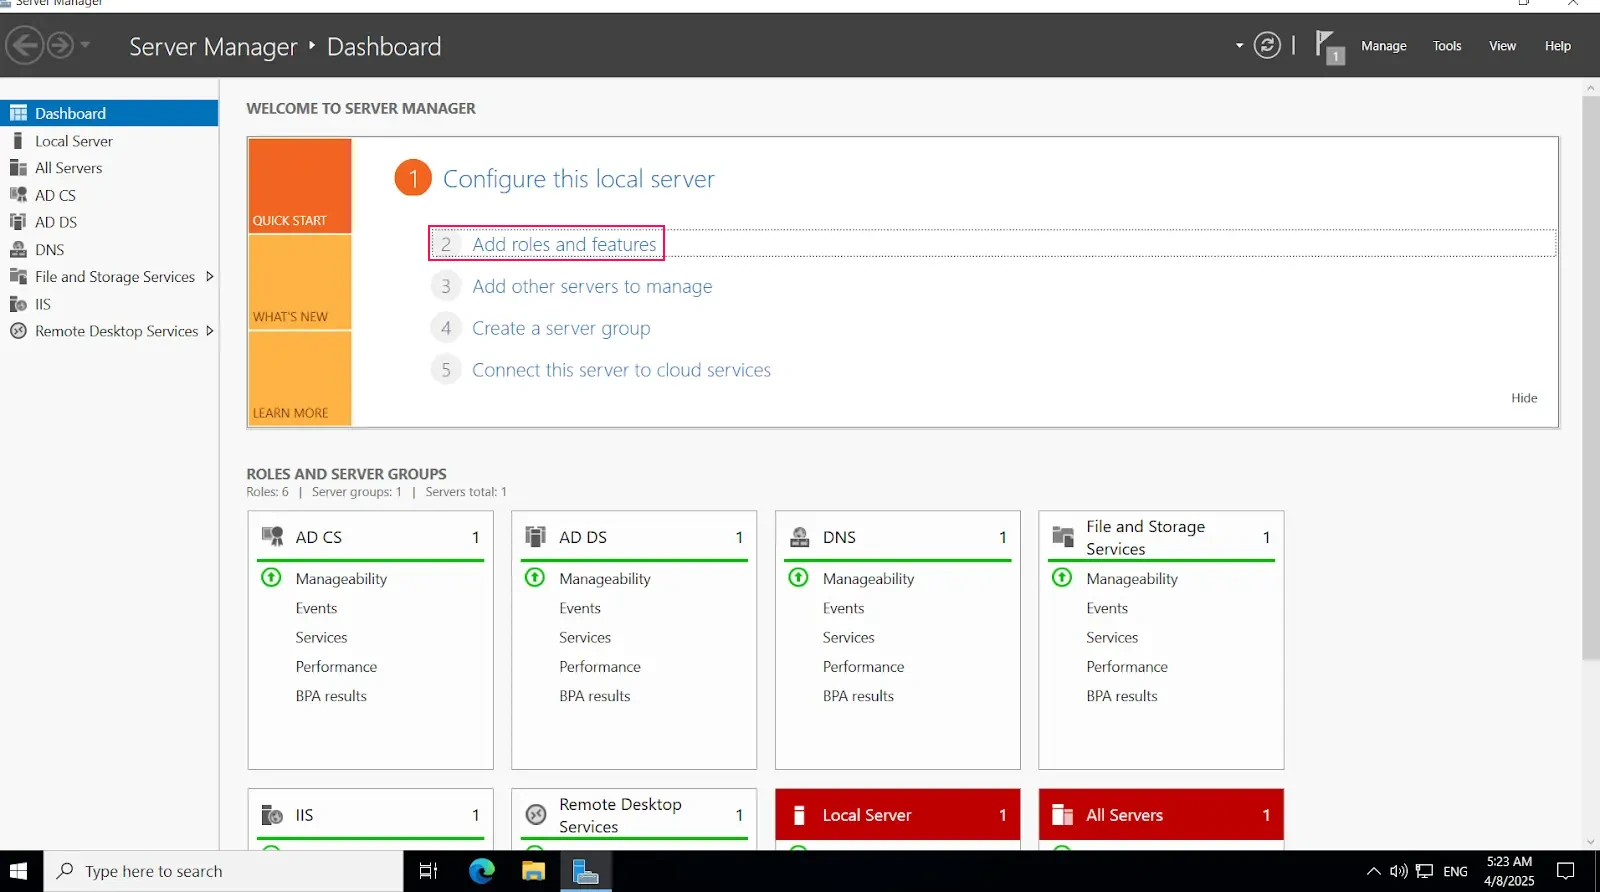This screenshot has width=1600, height=892.
Task: Click Local Server red tile icon
Action: 799,815
